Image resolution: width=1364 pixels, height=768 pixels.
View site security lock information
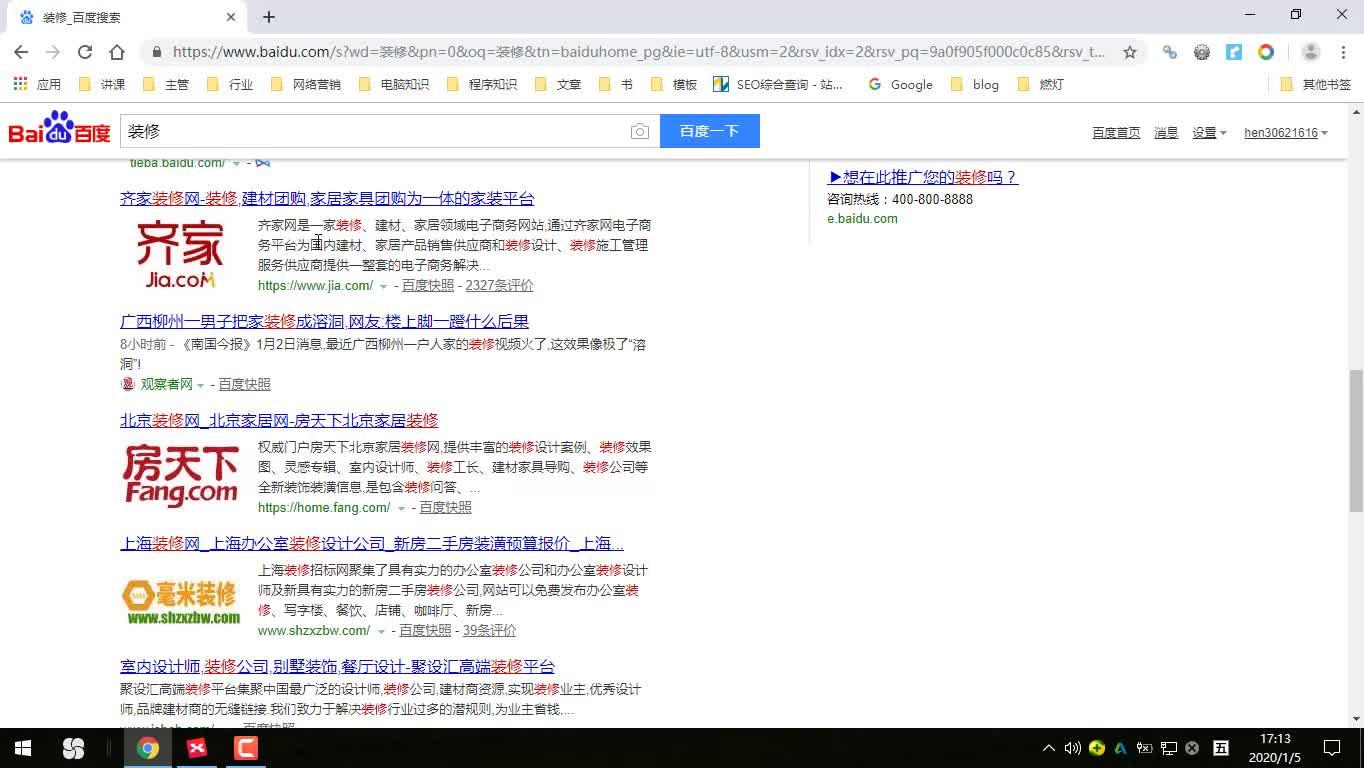[x=156, y=52]
